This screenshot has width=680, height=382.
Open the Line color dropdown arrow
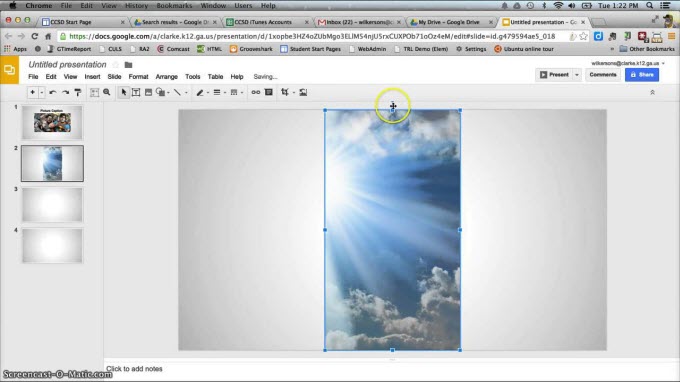[x=208, y=92]
